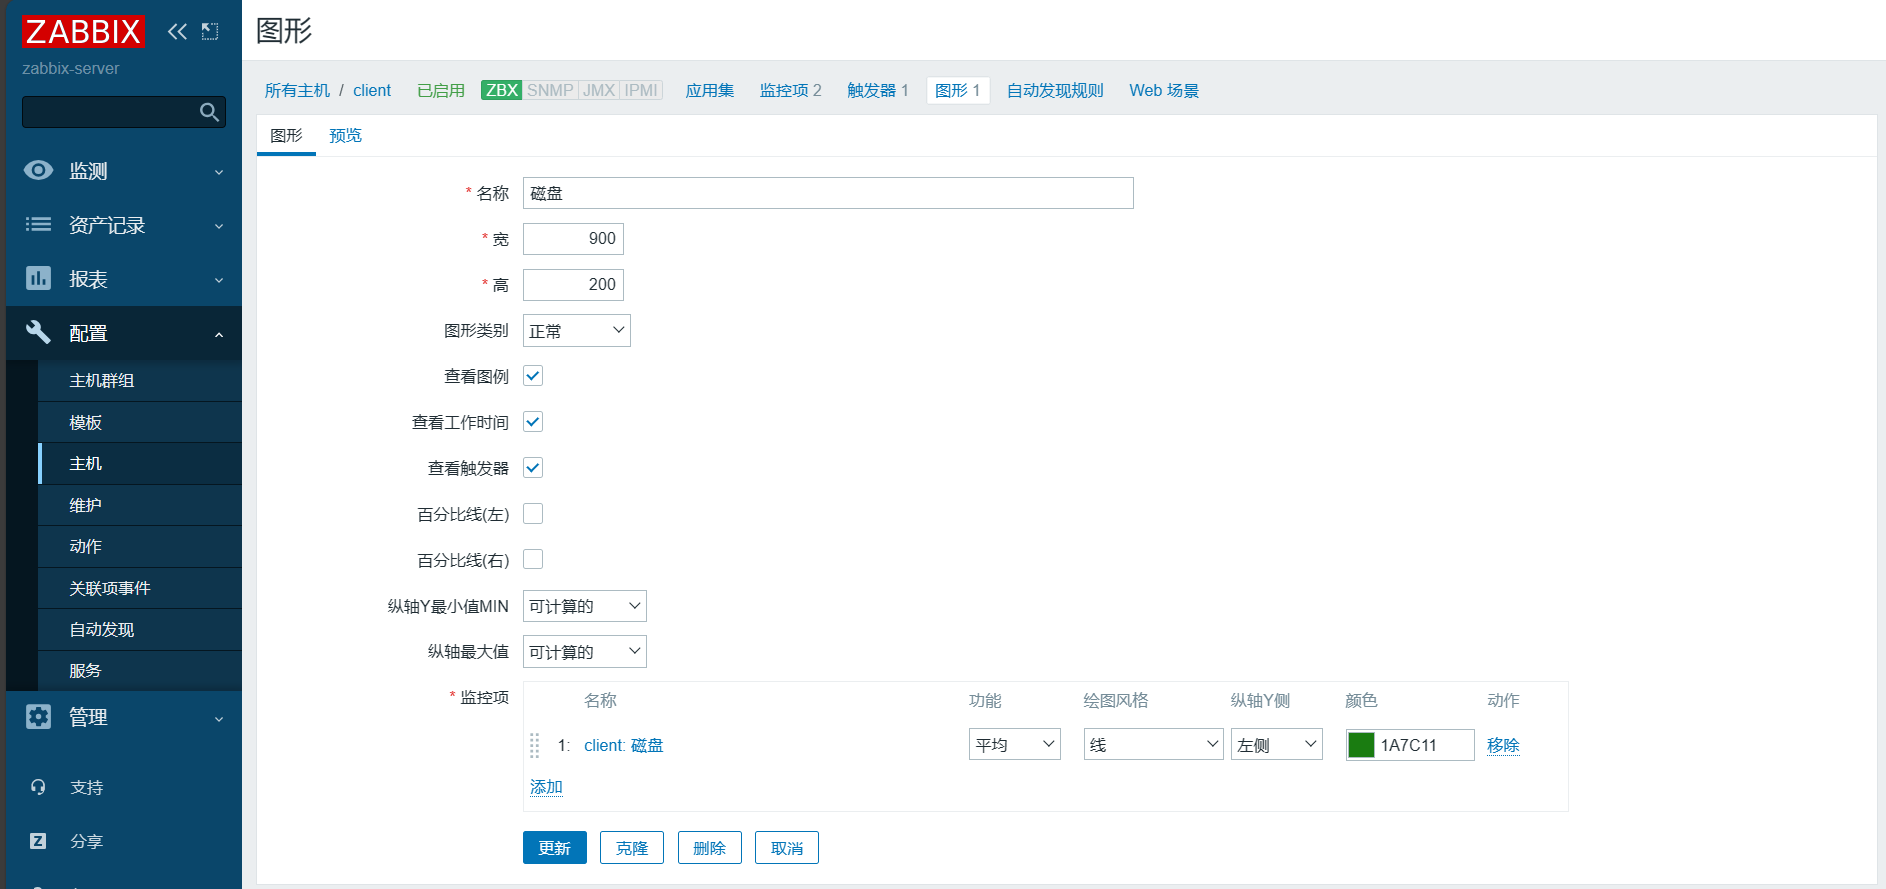Uncheck the 查看触发器 checkbox
Screen dimensions: 1886x889
coord(533,468)
